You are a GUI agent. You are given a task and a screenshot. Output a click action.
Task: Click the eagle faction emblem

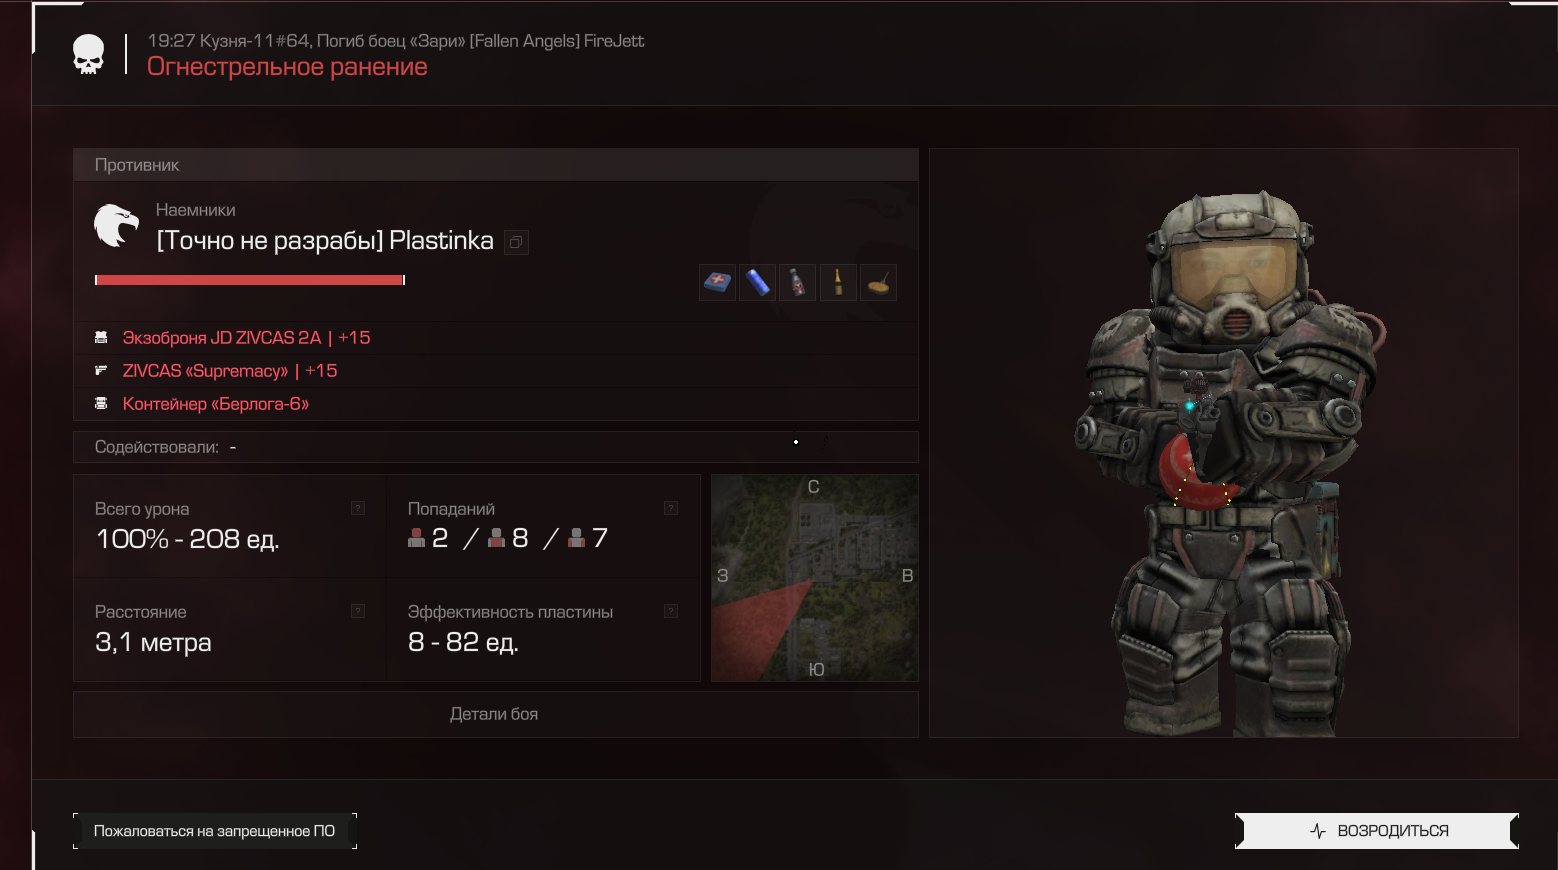click(116, 226)
